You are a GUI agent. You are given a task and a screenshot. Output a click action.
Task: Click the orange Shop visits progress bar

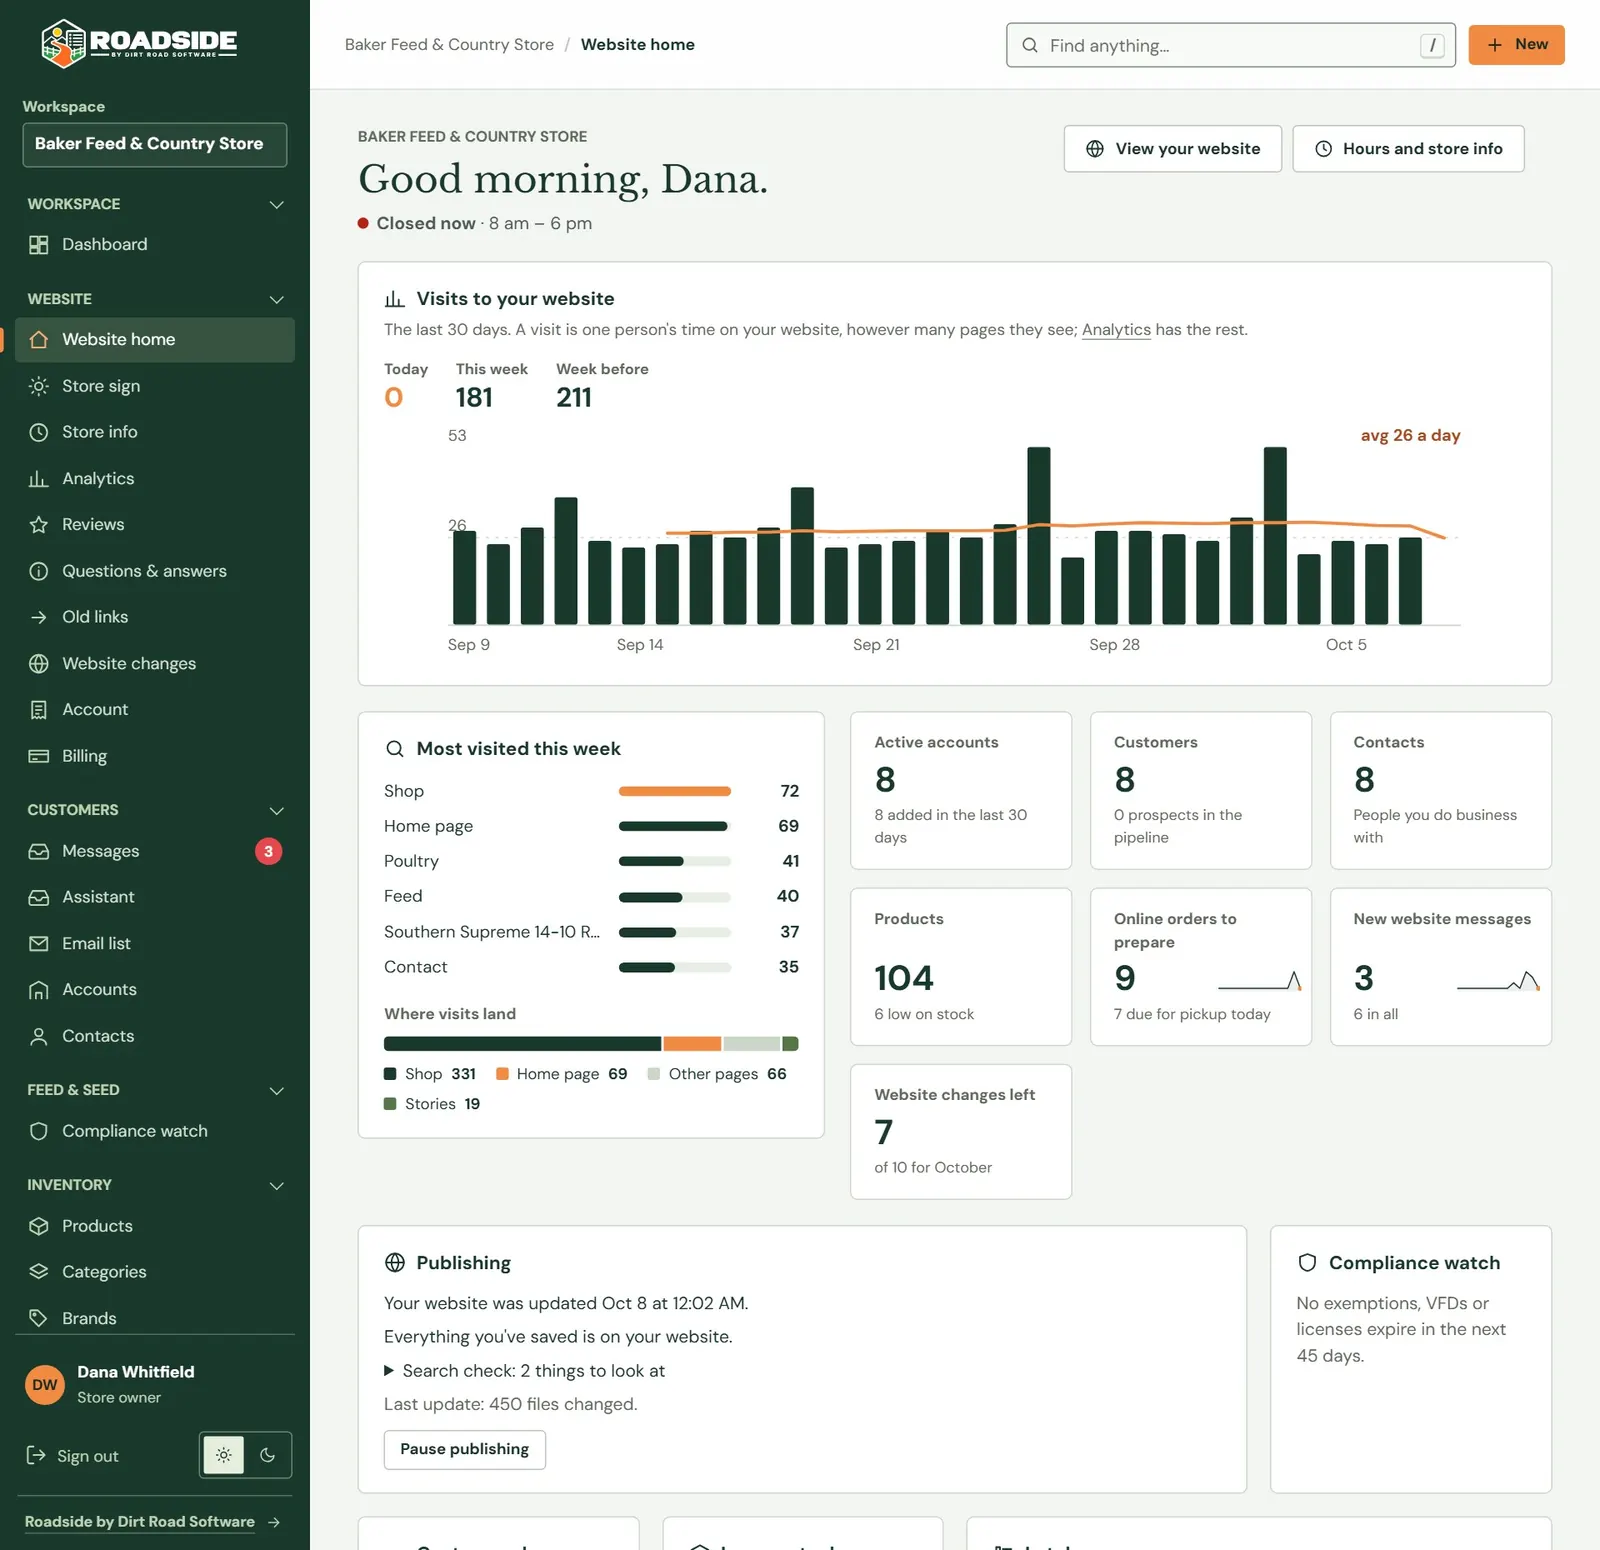(675, 791)
